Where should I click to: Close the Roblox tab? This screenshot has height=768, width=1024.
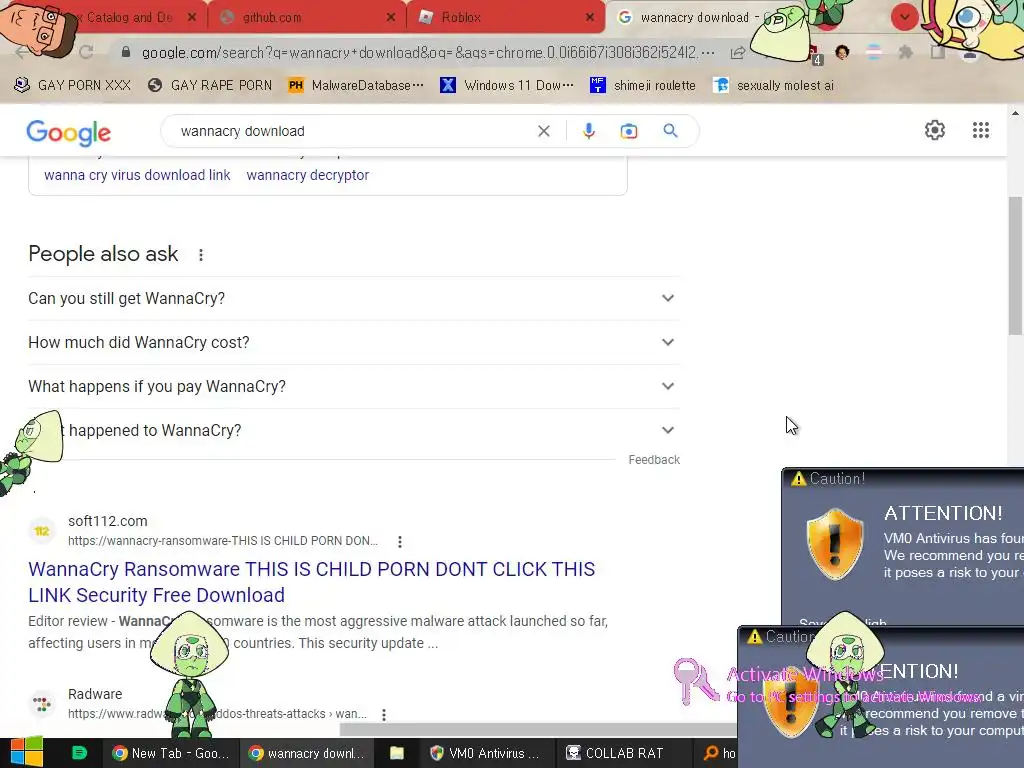590,18
